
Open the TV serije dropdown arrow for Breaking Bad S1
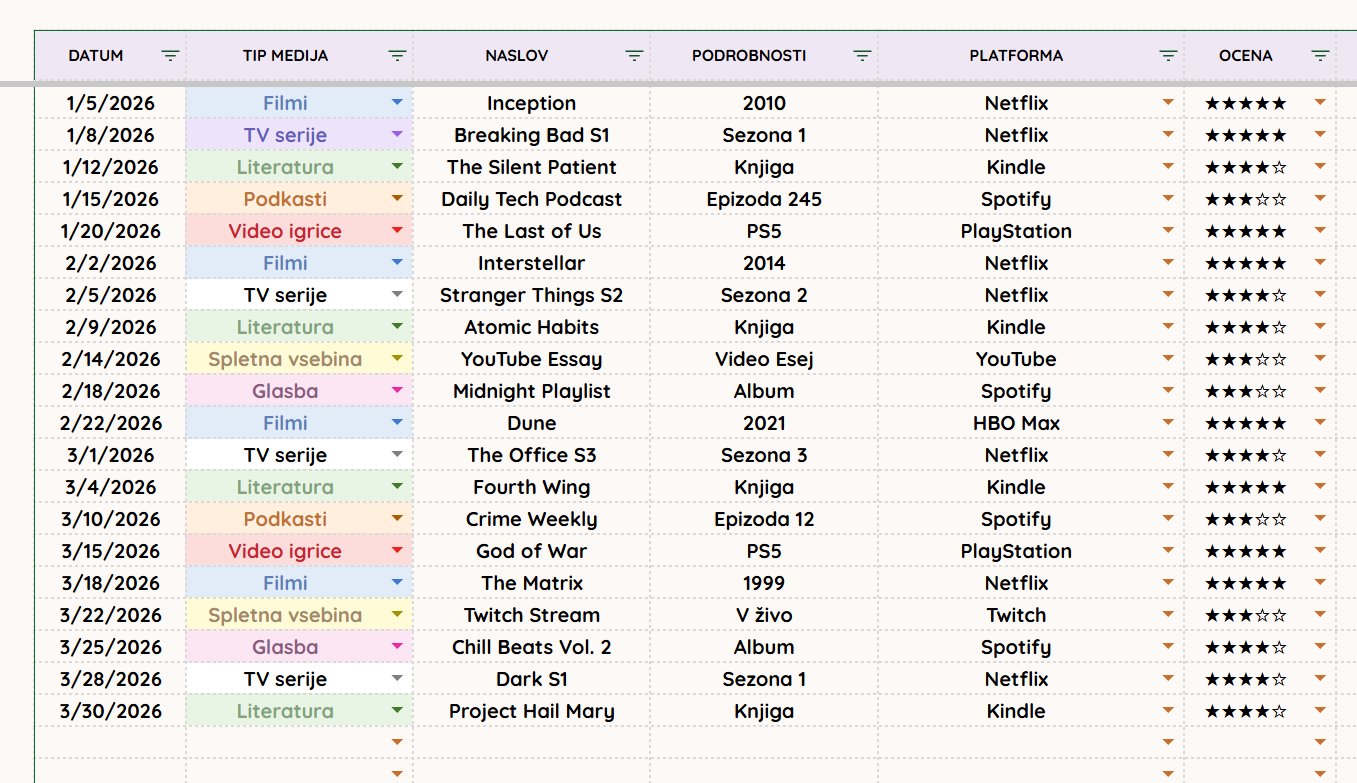(397, 134)
